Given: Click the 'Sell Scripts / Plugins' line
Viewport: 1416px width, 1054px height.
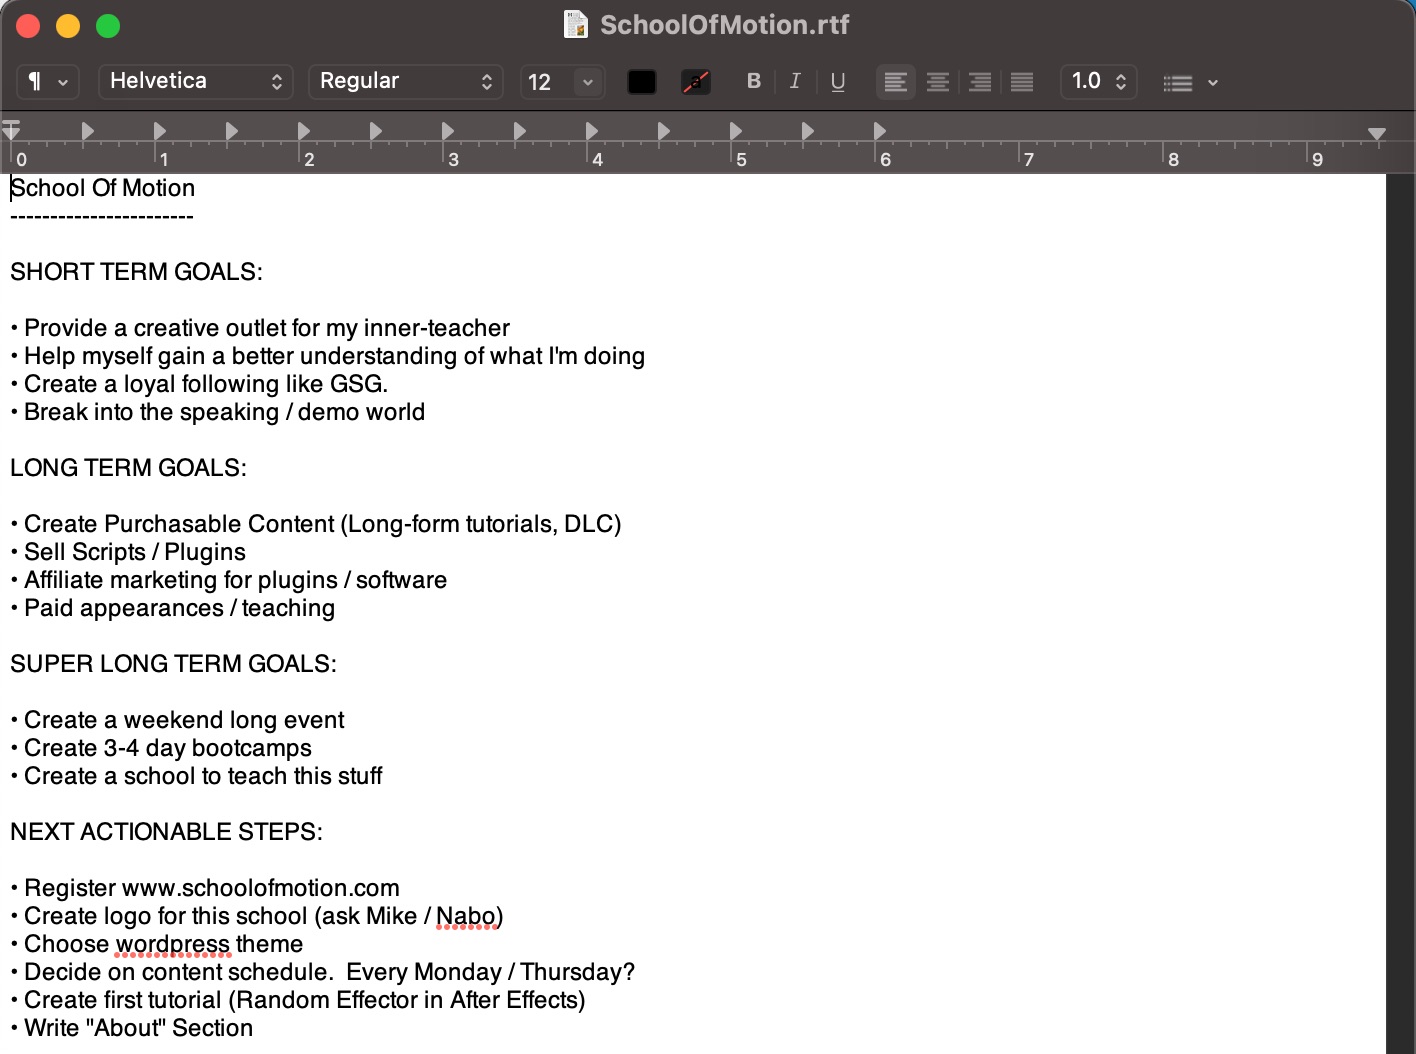Looking at the screenshot, I should (x=128, y=552).
